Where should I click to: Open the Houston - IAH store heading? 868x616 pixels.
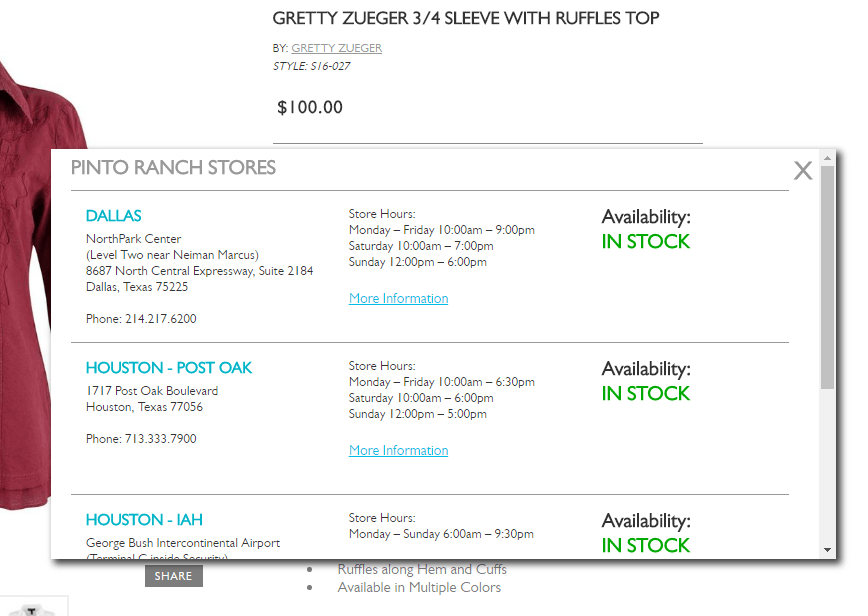click(x=144, y=520)
